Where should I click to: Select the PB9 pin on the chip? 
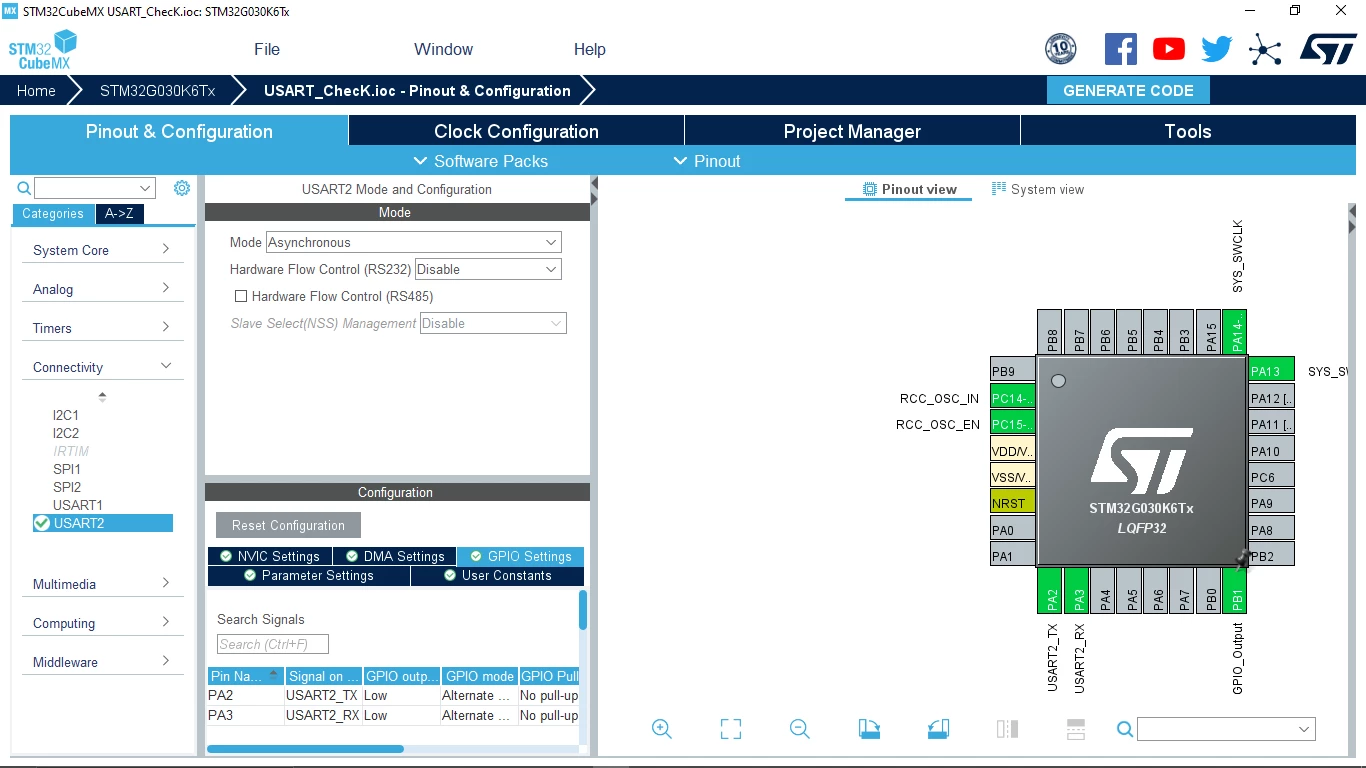point(1013,370)
